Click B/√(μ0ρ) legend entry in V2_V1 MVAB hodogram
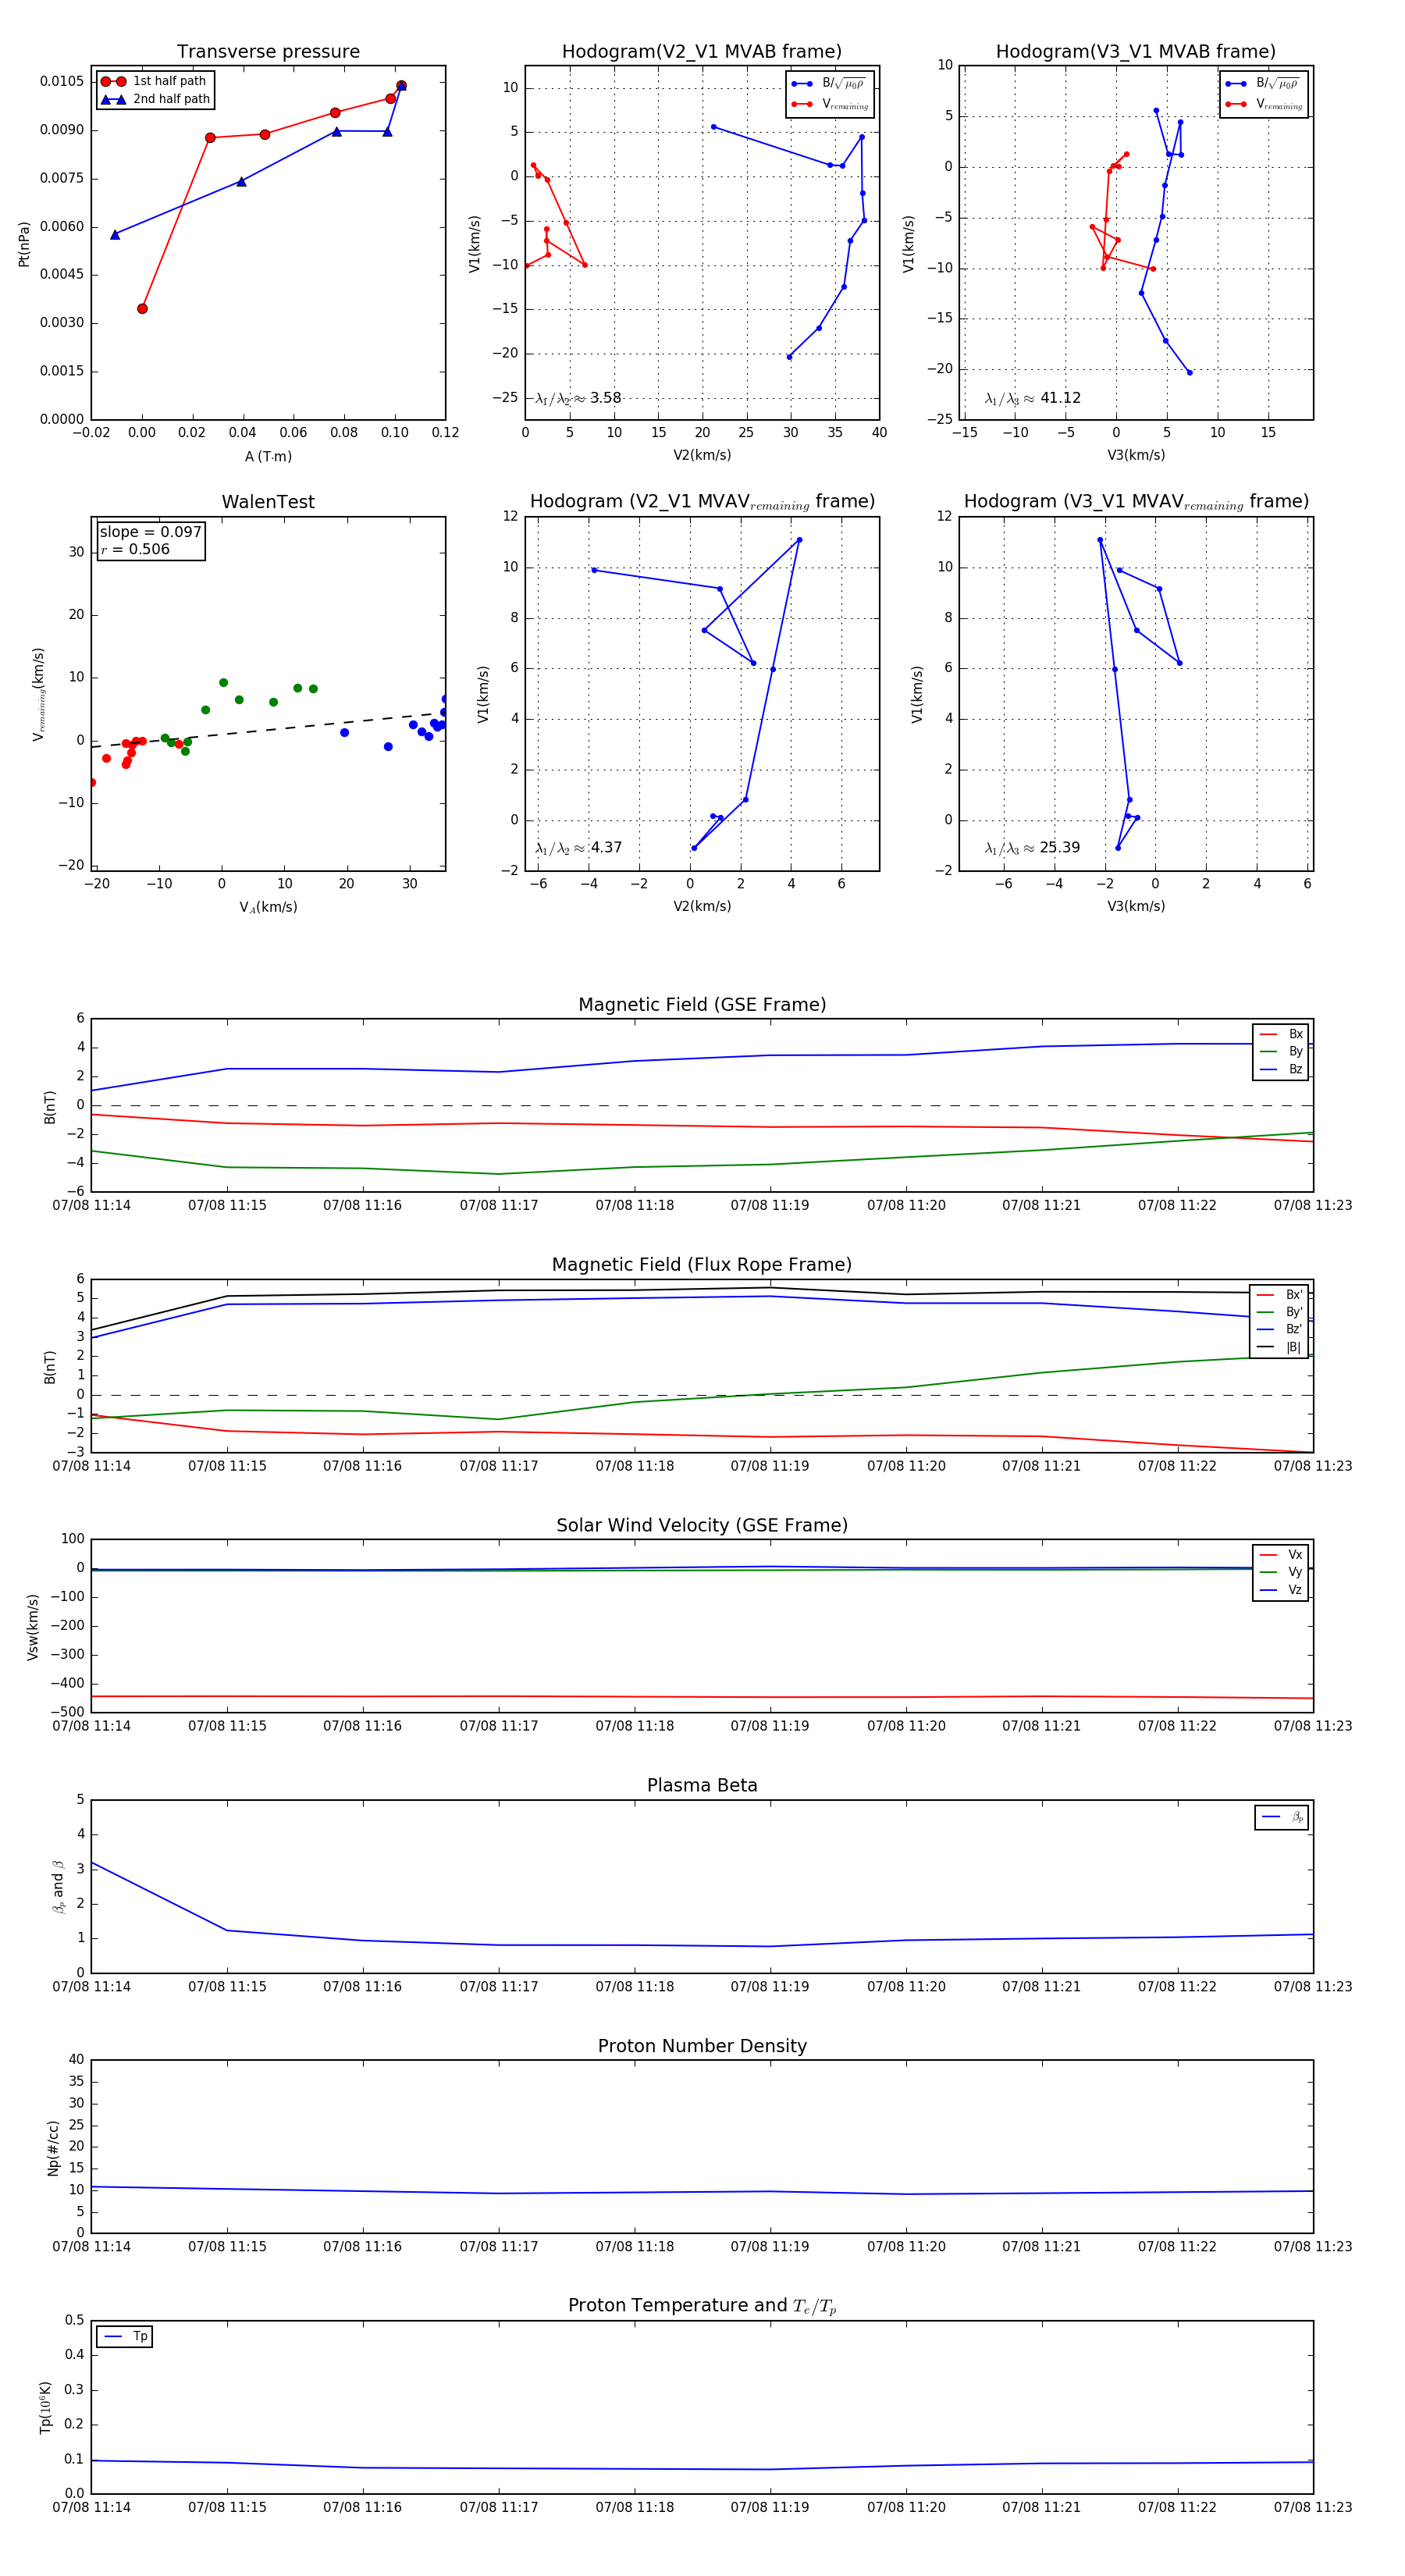 click(x=830, y=84)
